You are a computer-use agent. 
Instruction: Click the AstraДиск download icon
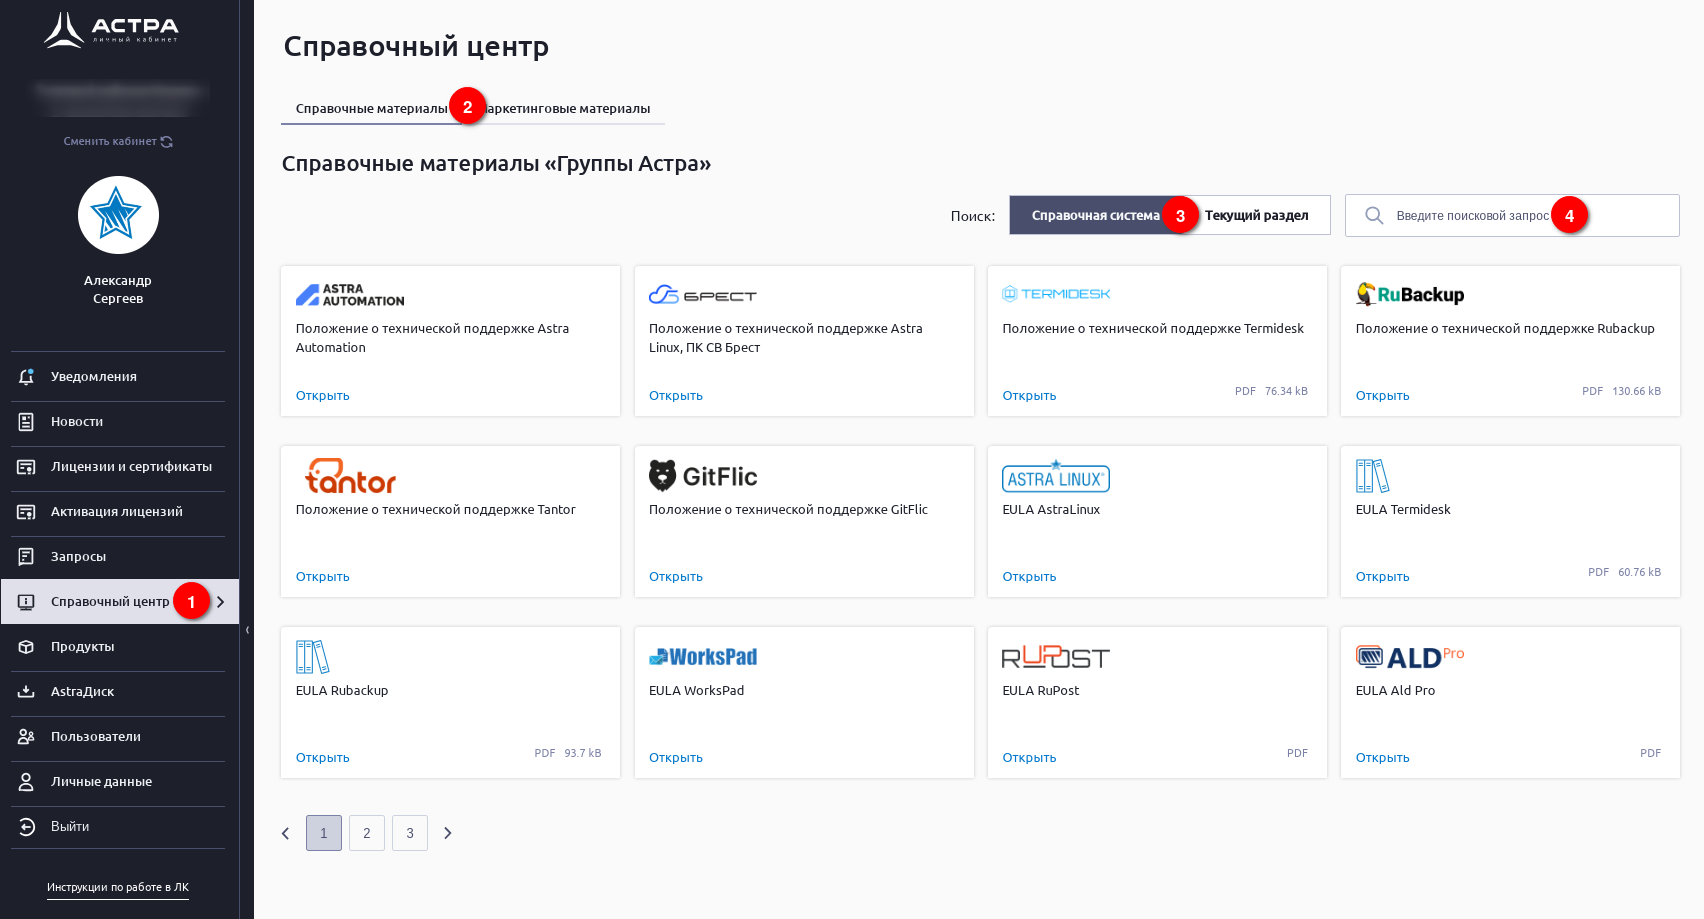[27, 692]
